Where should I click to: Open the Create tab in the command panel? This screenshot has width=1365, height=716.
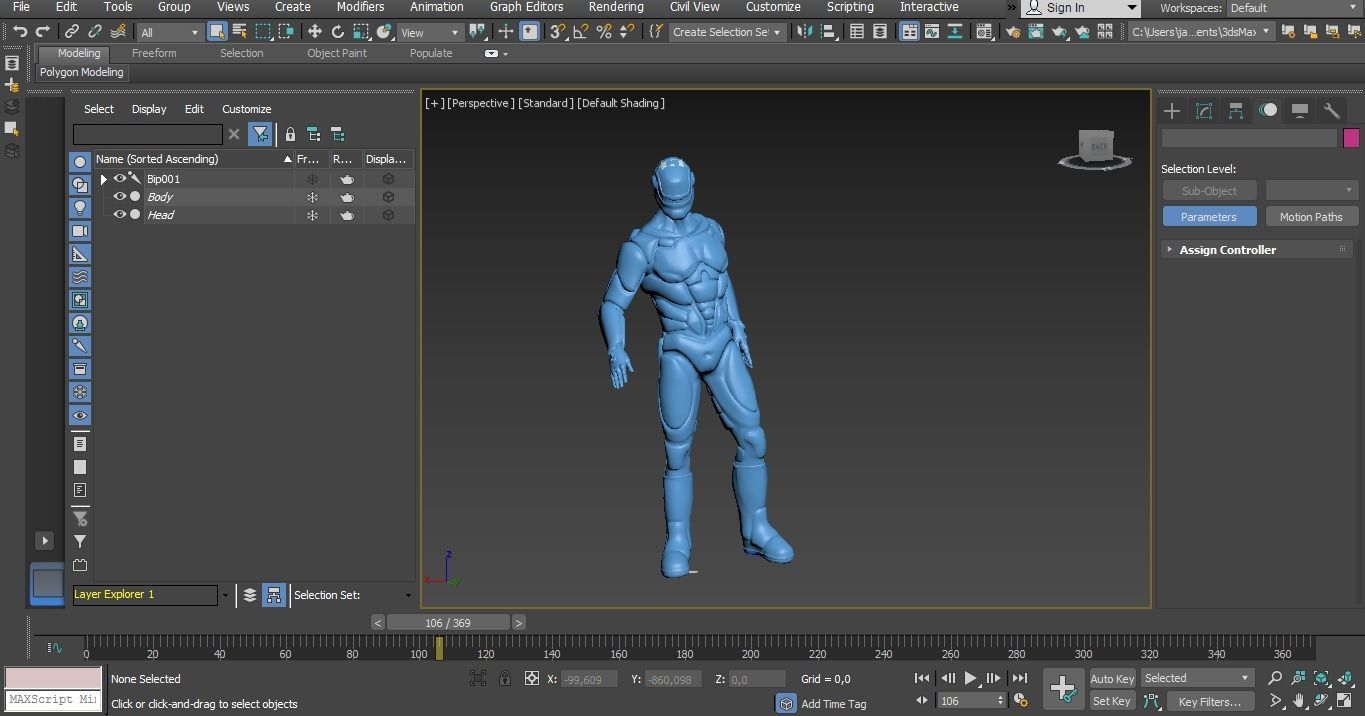coord(1172,111)
